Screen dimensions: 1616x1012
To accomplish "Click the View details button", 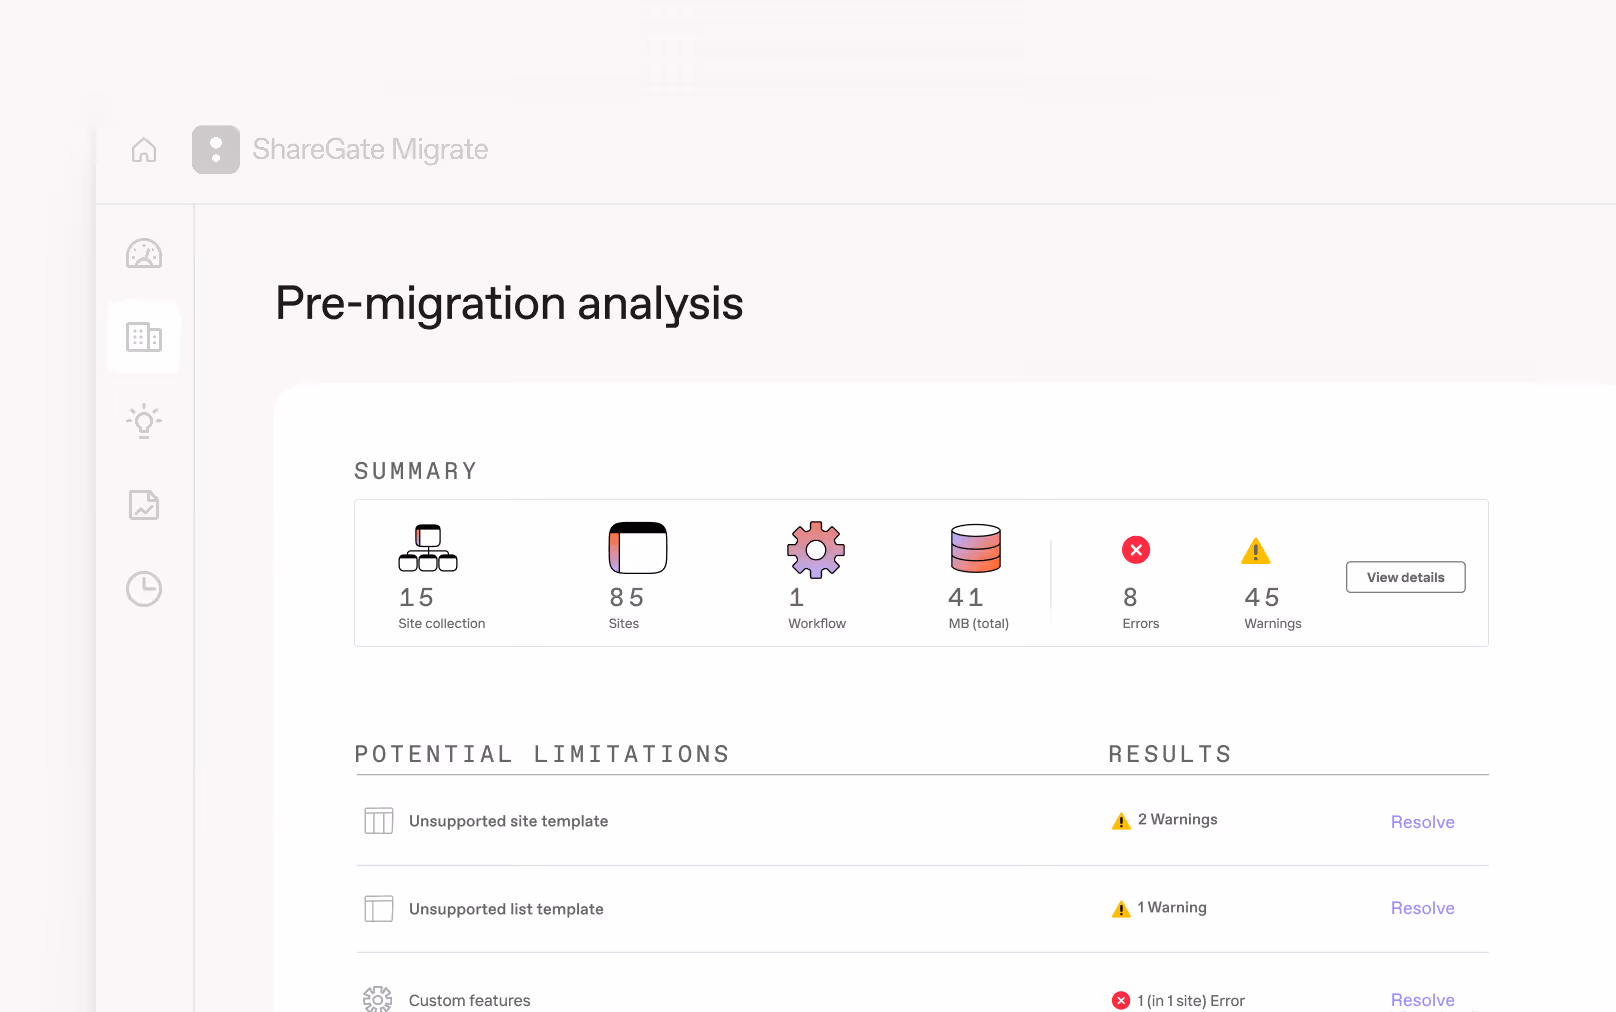I will click(x=1406, y=577).
